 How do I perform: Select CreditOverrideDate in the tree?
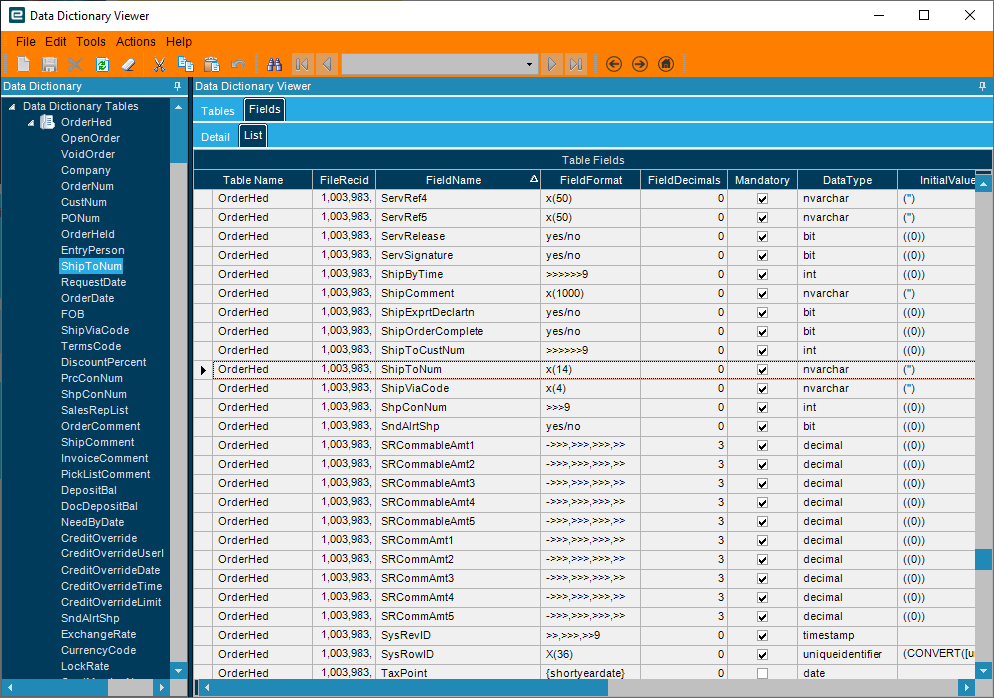[110, 570]
